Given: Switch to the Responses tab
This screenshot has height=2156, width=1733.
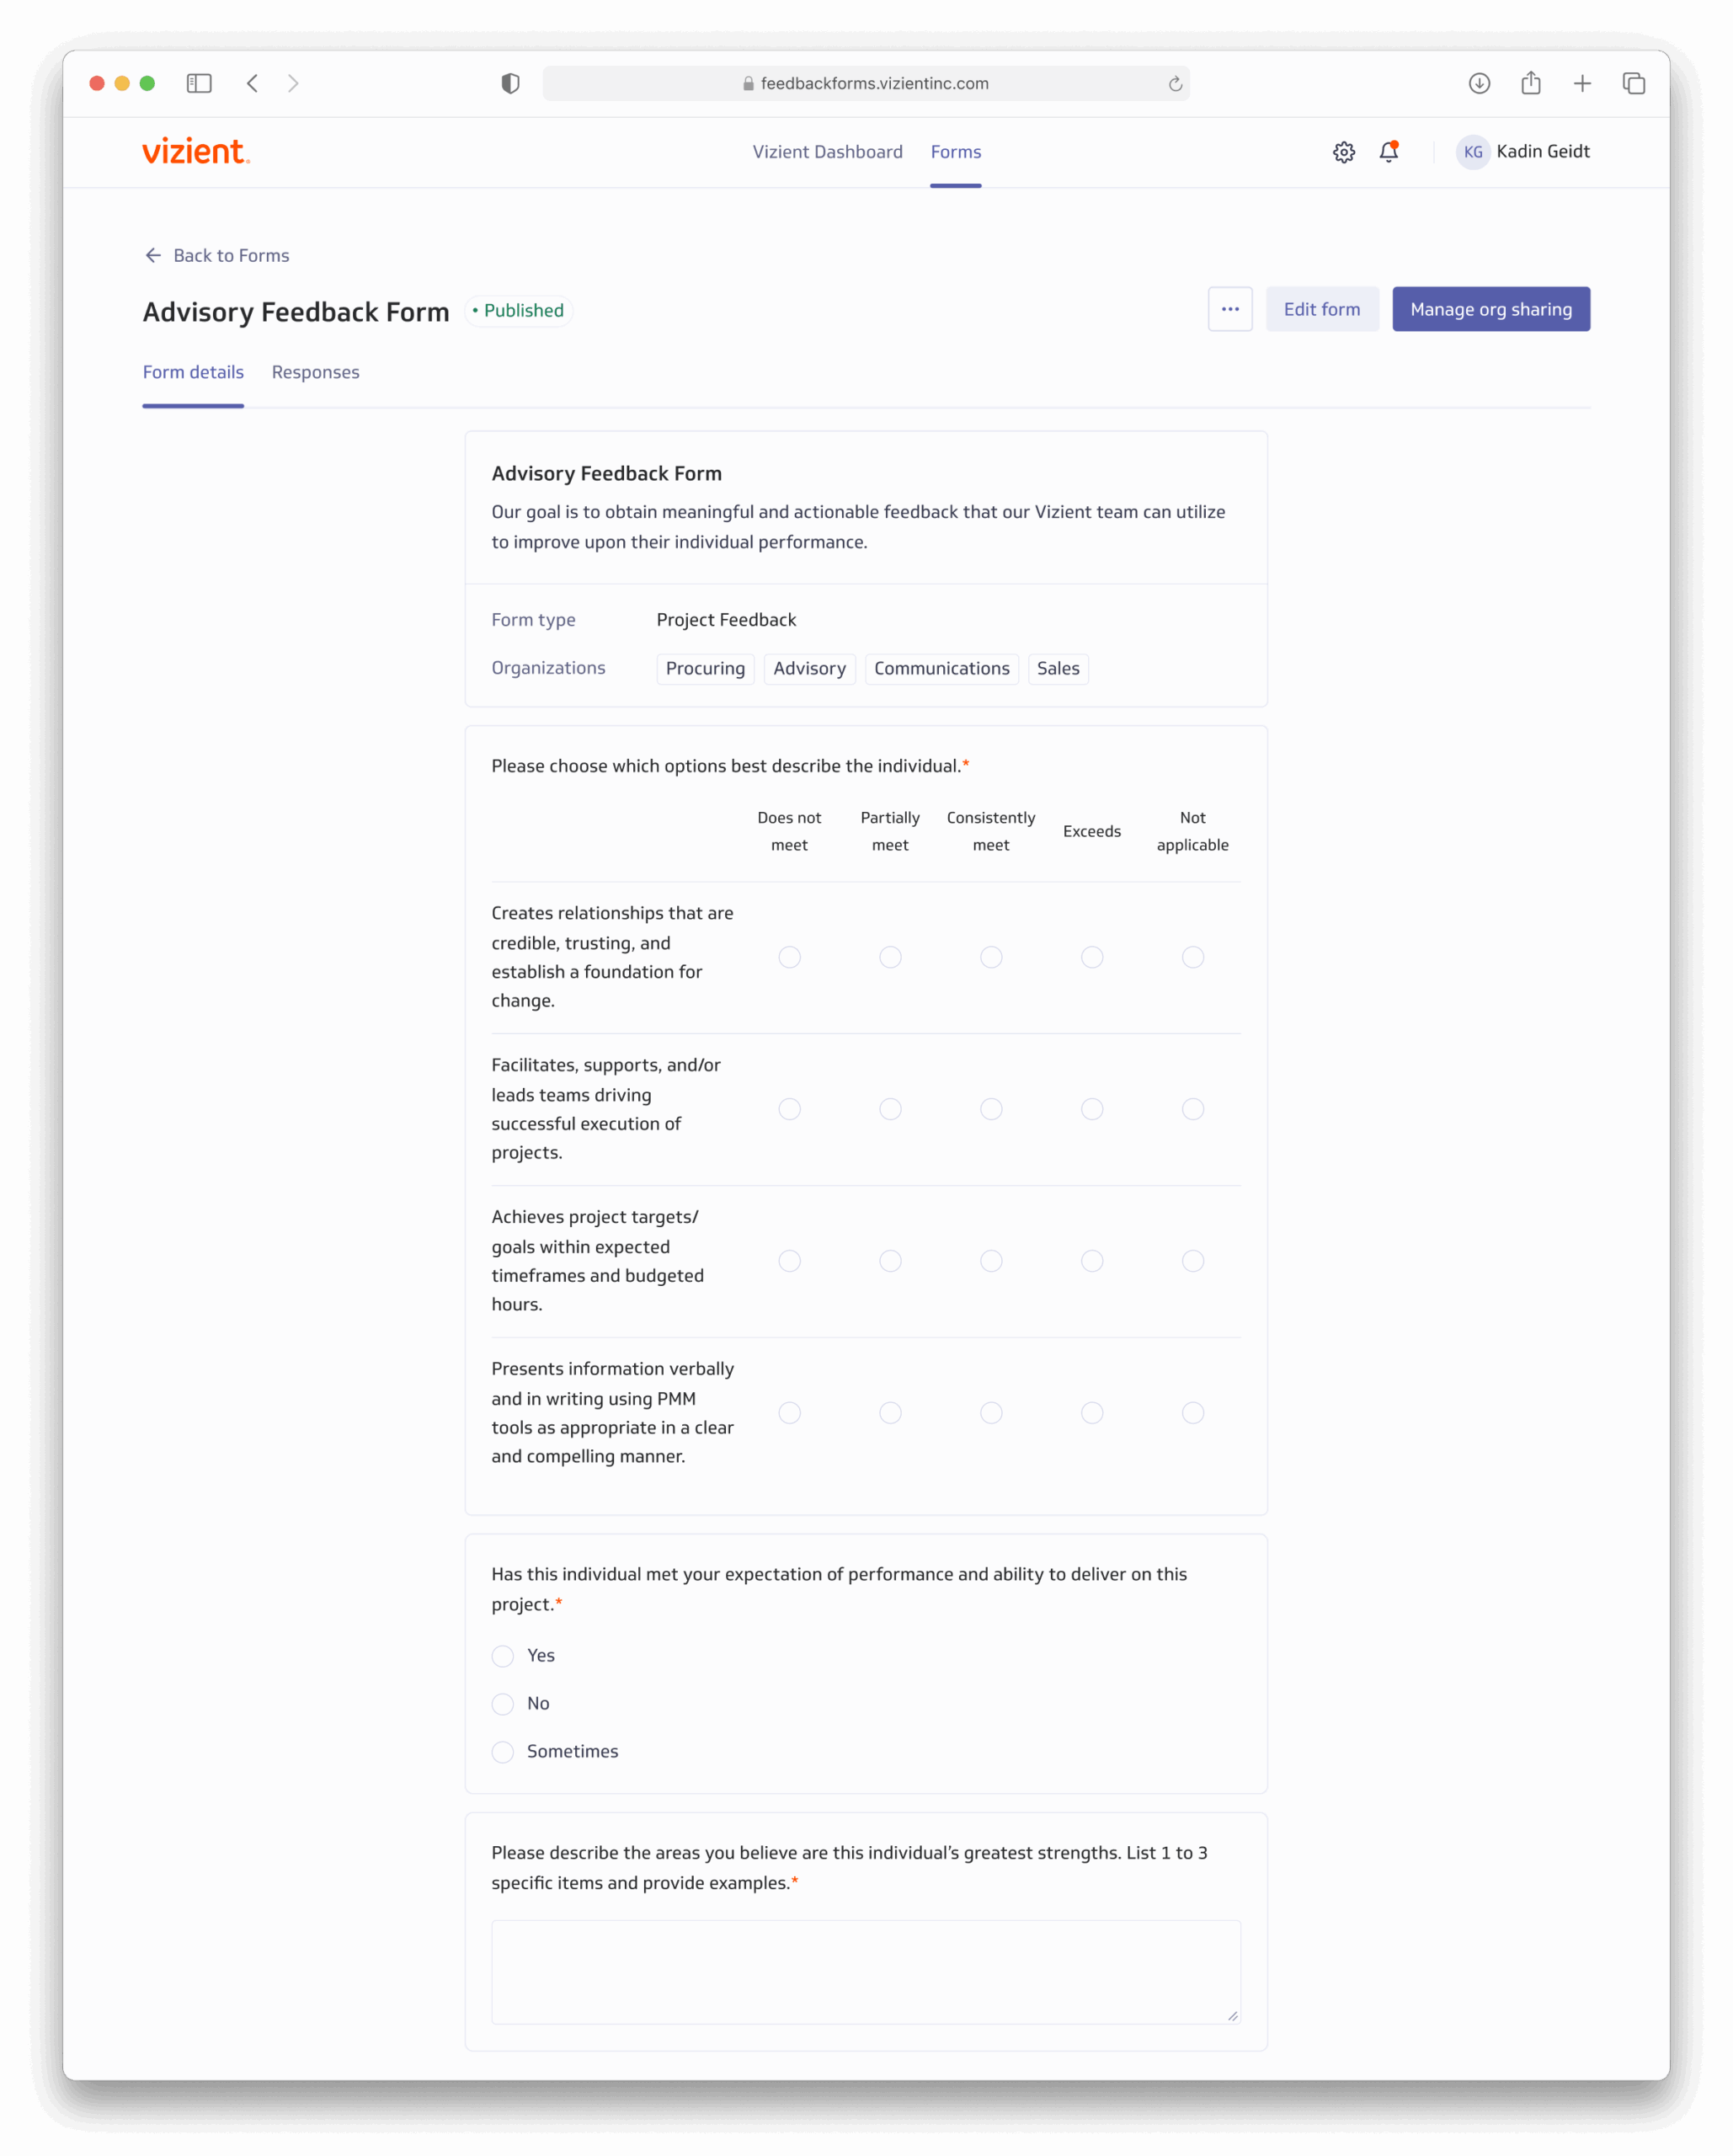Looking at the screenshot, I should click(315, 372).
